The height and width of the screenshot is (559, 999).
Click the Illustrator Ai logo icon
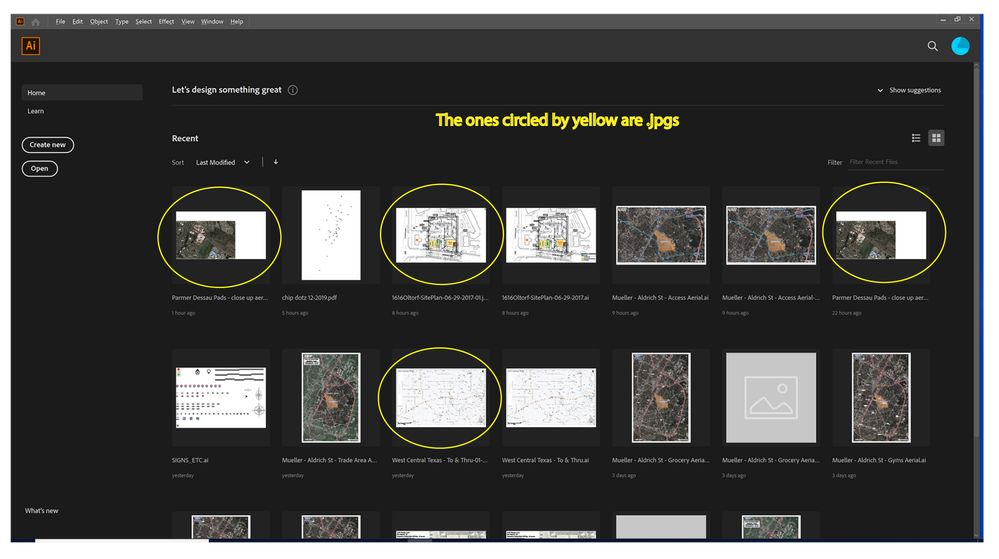pyautogui.click(x=31, y=46)
